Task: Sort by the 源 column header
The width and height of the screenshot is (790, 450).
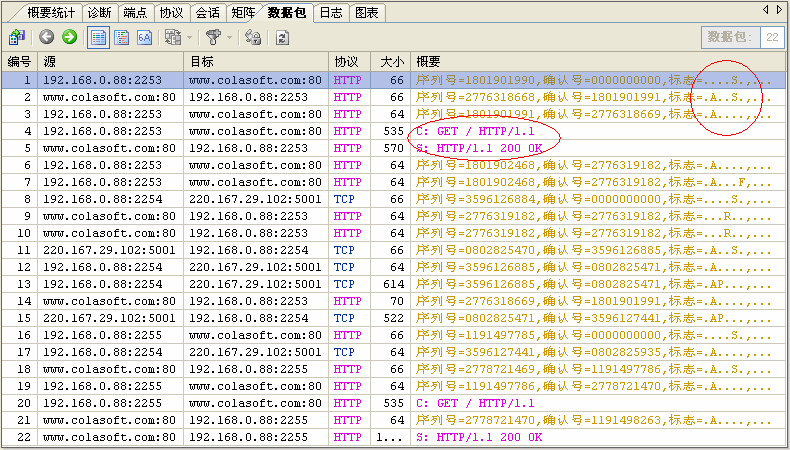Action: pyautogui.click(x=110, y=61)
